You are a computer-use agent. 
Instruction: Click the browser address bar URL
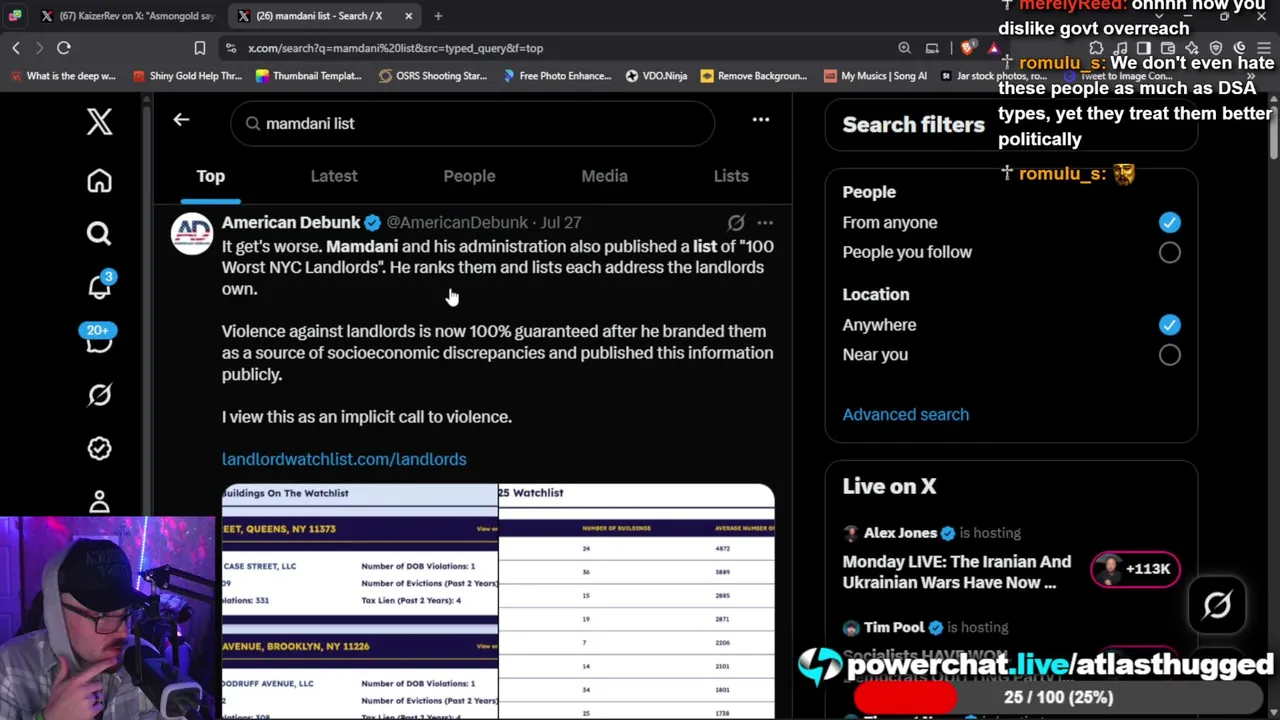pos(395,48)
